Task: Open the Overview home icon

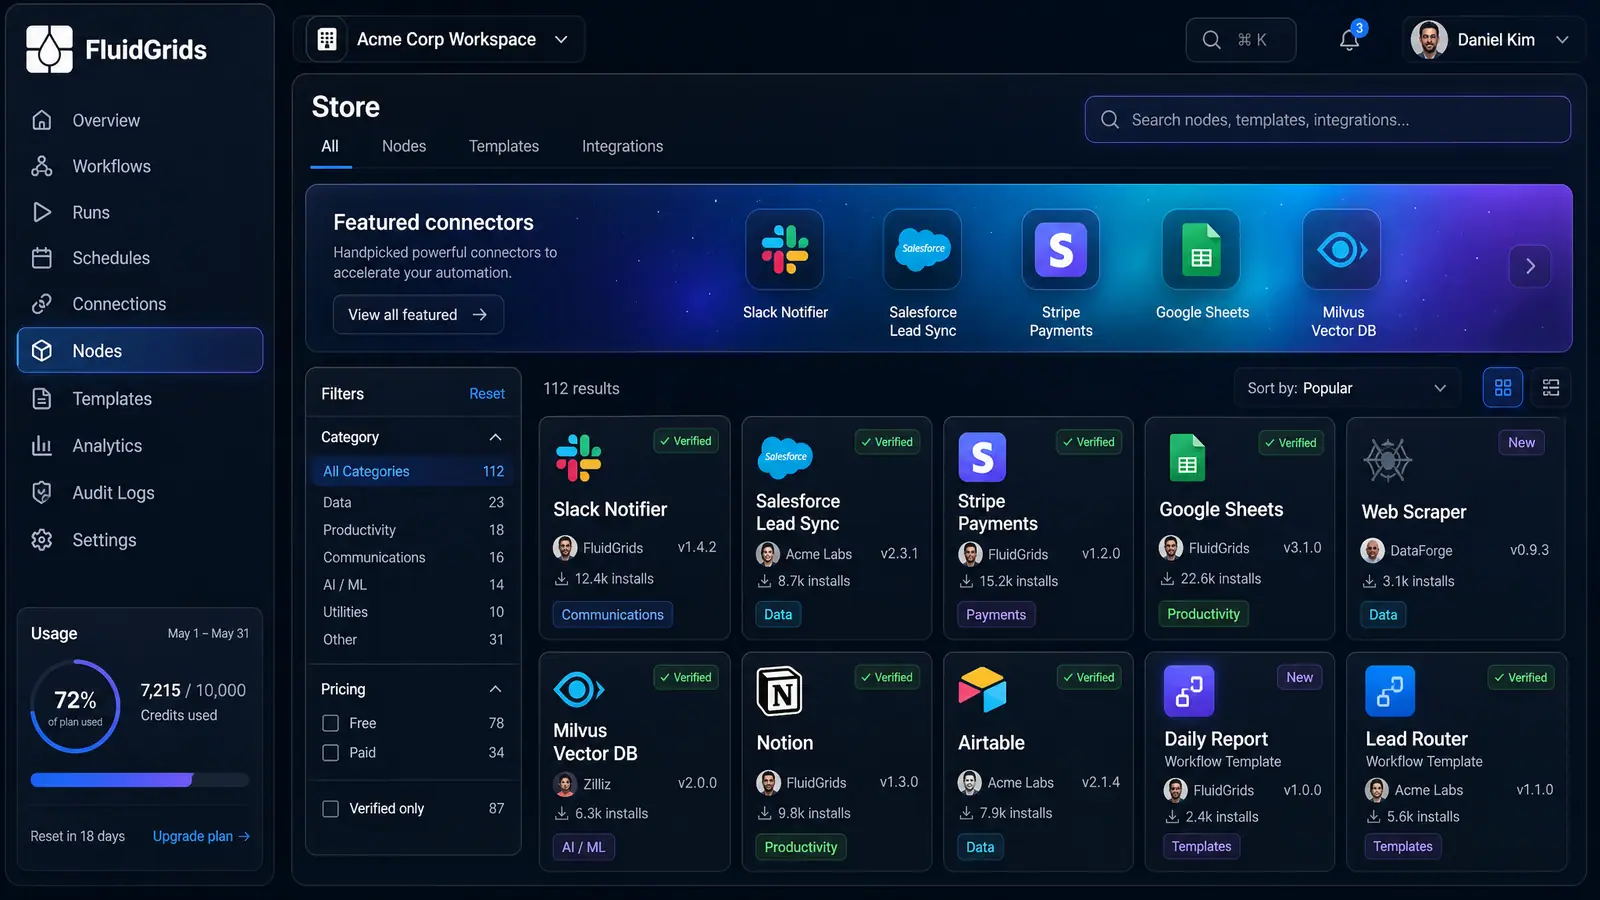Action: pyautogui.click(x=42, y=120)
